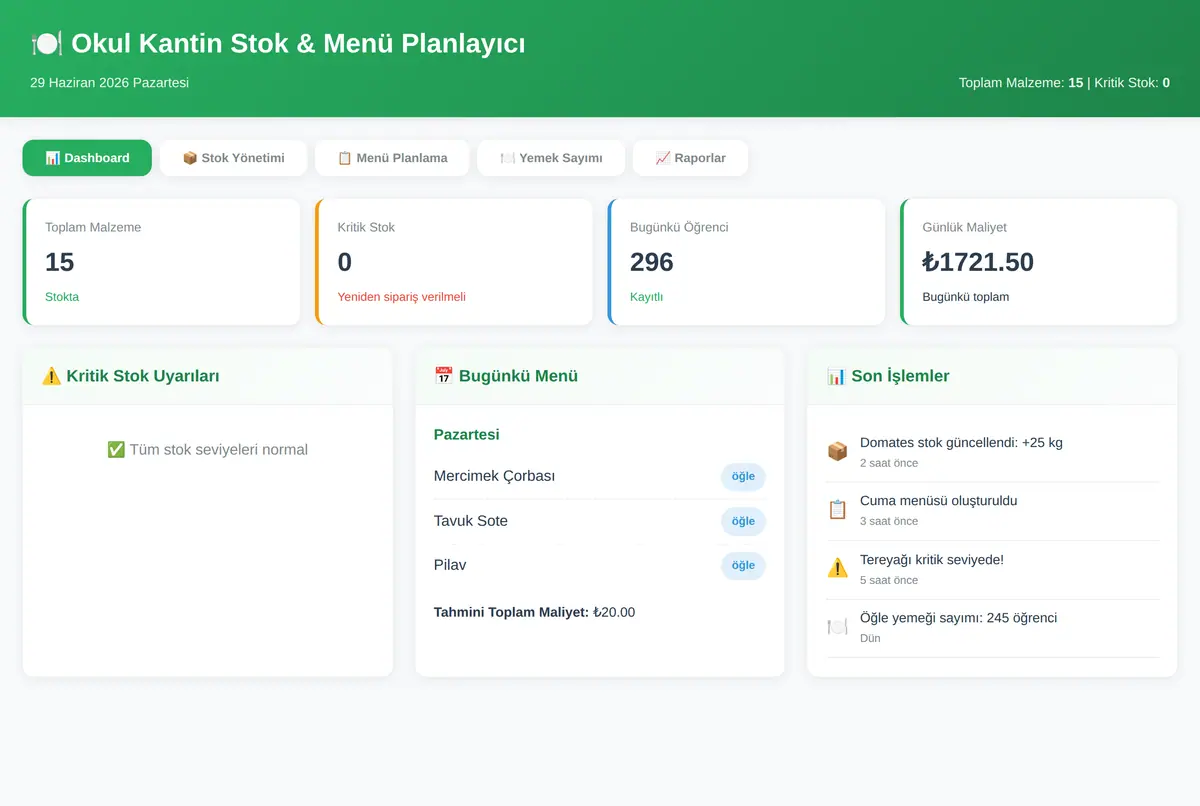Click 'Tereyağı kritik seviyede!' entry
This screenshot has height=806, width=1200.
click(x=993, y=569)
